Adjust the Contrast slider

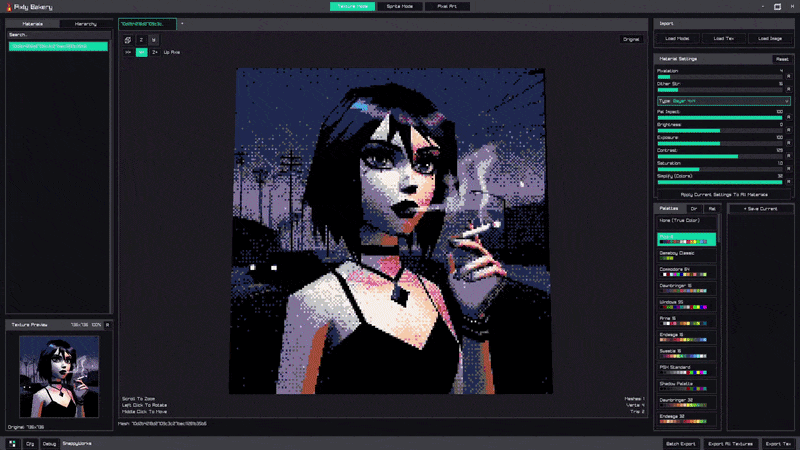pyautogui.click(x=719, y=156)
